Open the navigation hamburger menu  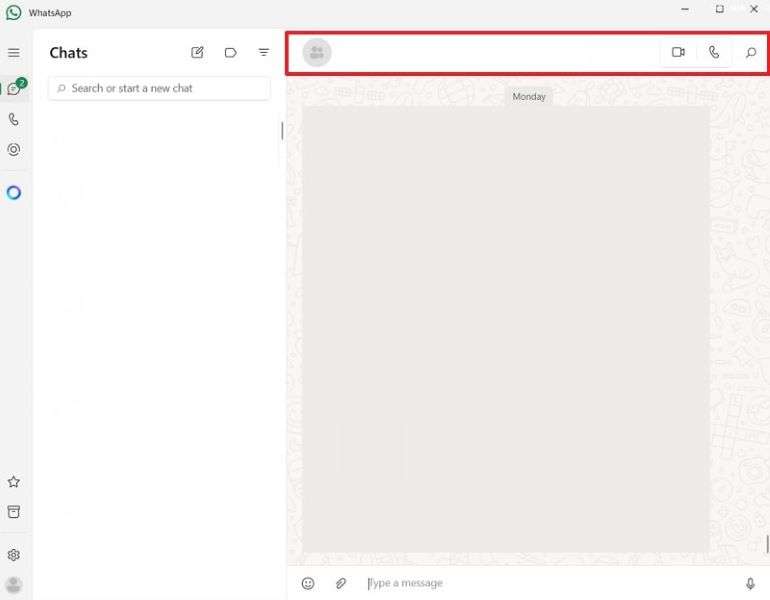point(14,53)
